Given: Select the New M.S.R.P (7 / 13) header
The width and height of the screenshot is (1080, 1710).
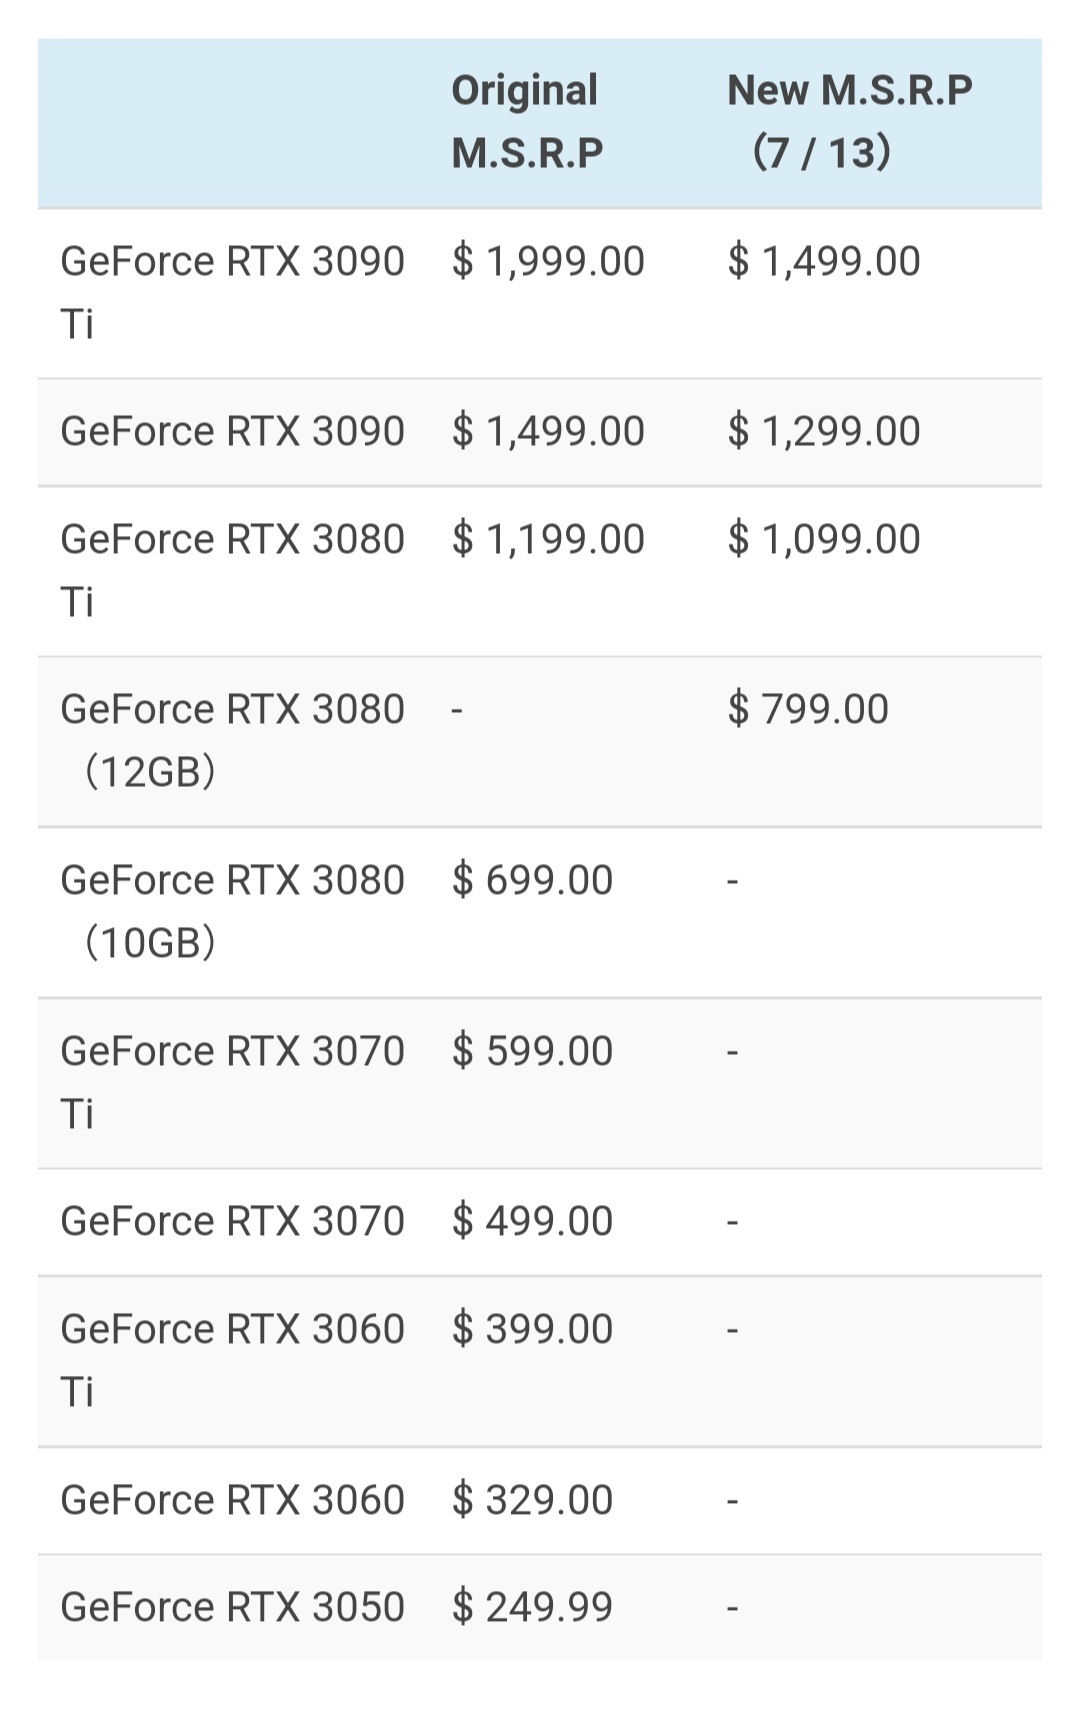Looking at the screenshot, I should click(x=849, y=121).
